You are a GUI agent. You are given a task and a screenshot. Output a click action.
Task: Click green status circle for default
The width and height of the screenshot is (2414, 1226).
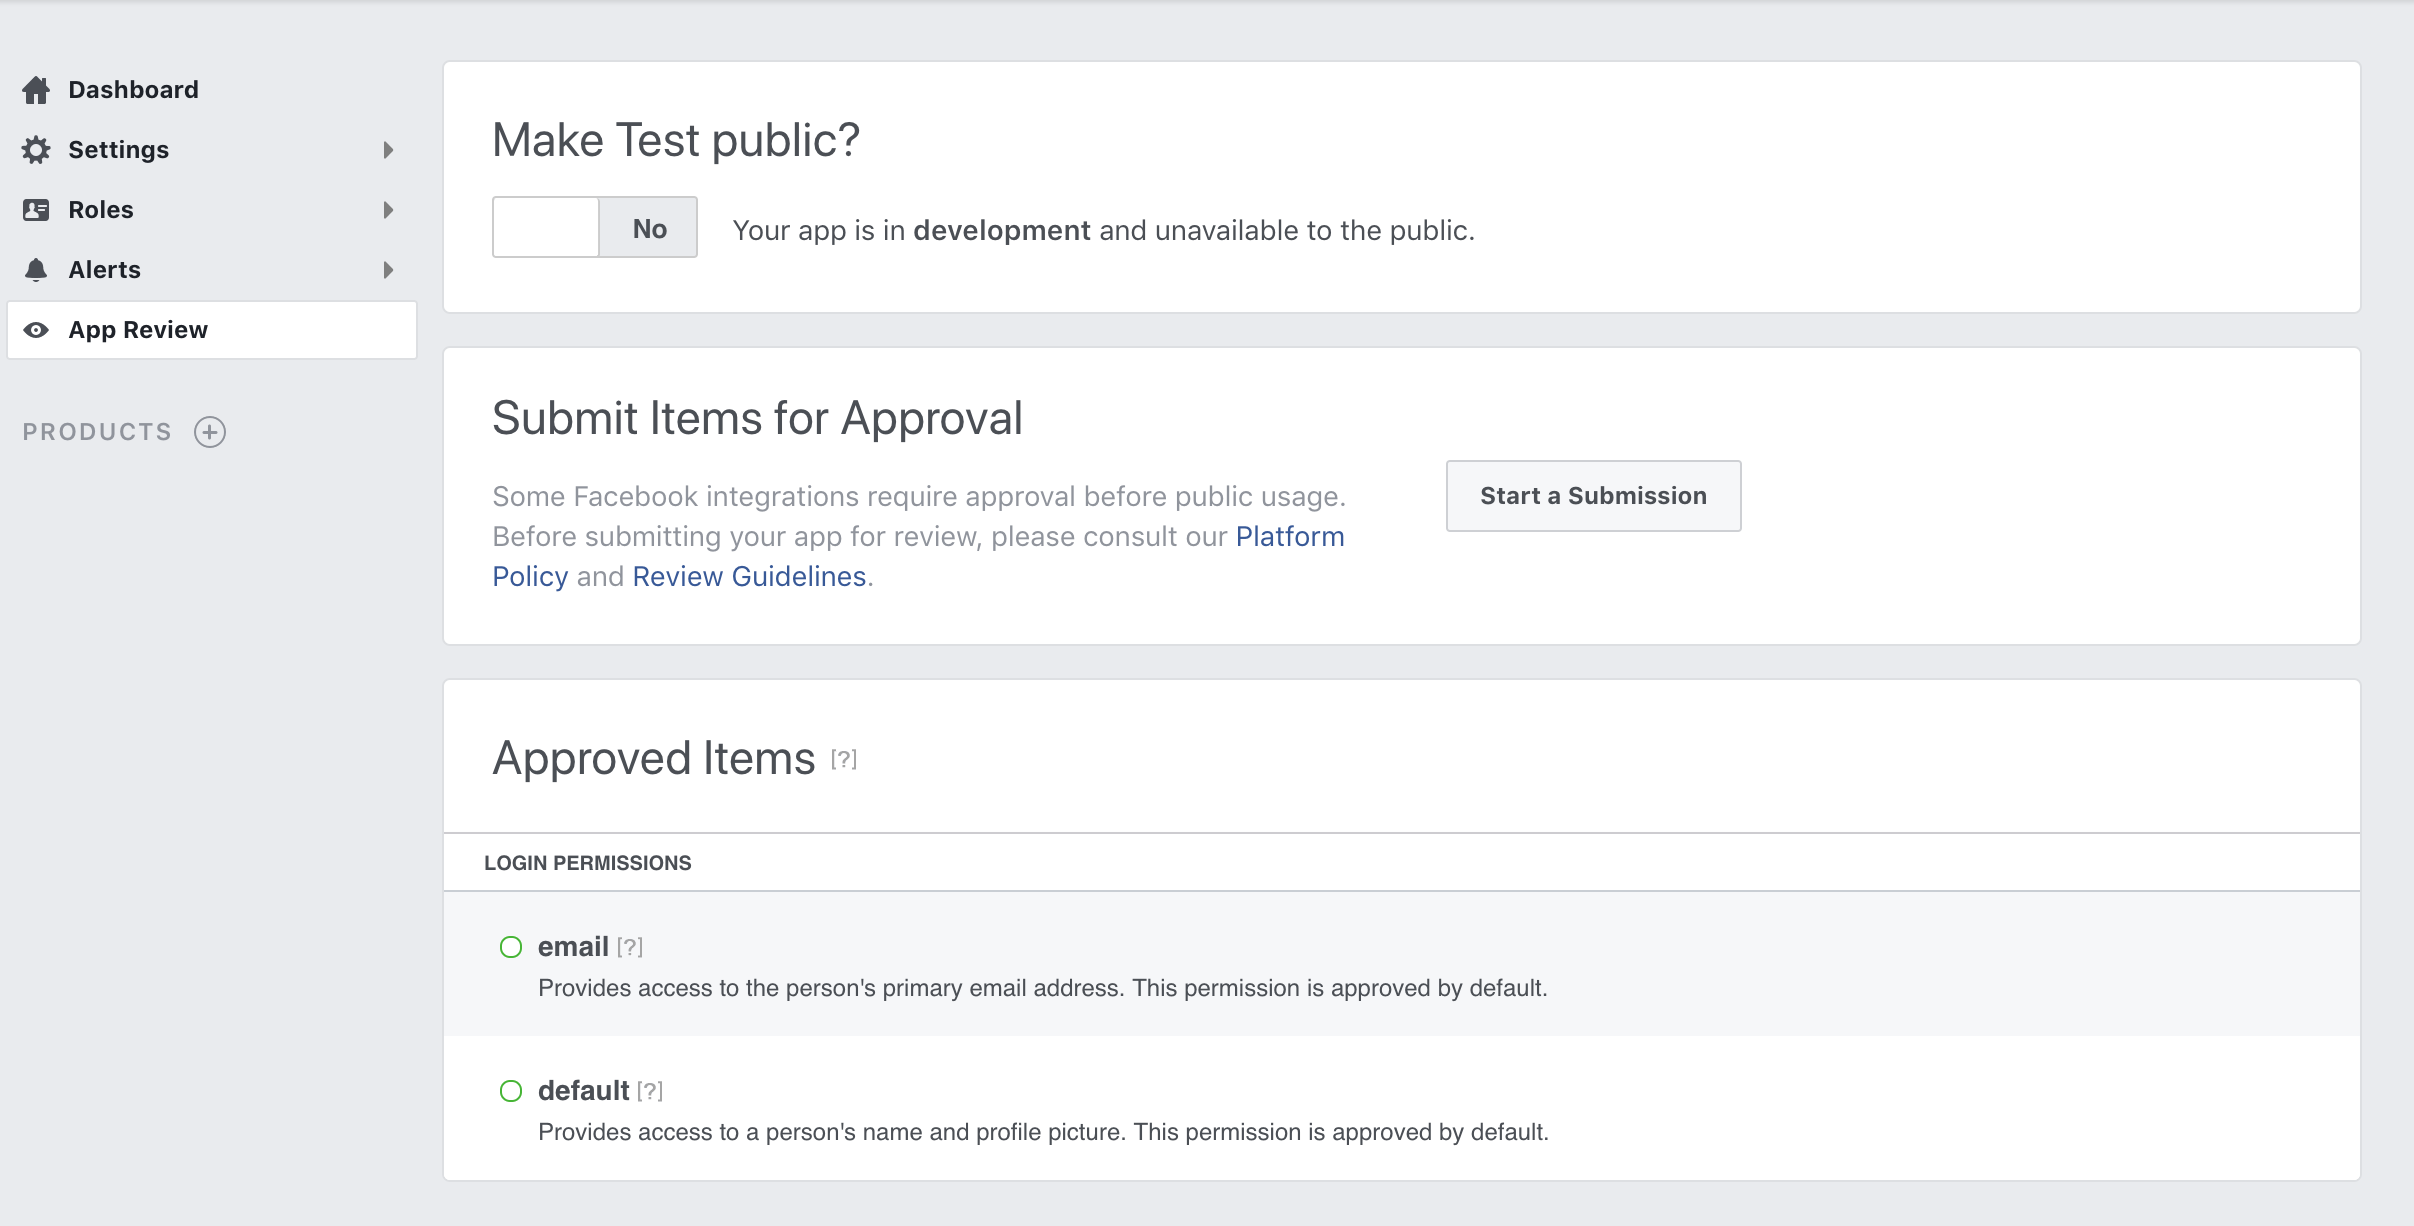point(511,1091)
